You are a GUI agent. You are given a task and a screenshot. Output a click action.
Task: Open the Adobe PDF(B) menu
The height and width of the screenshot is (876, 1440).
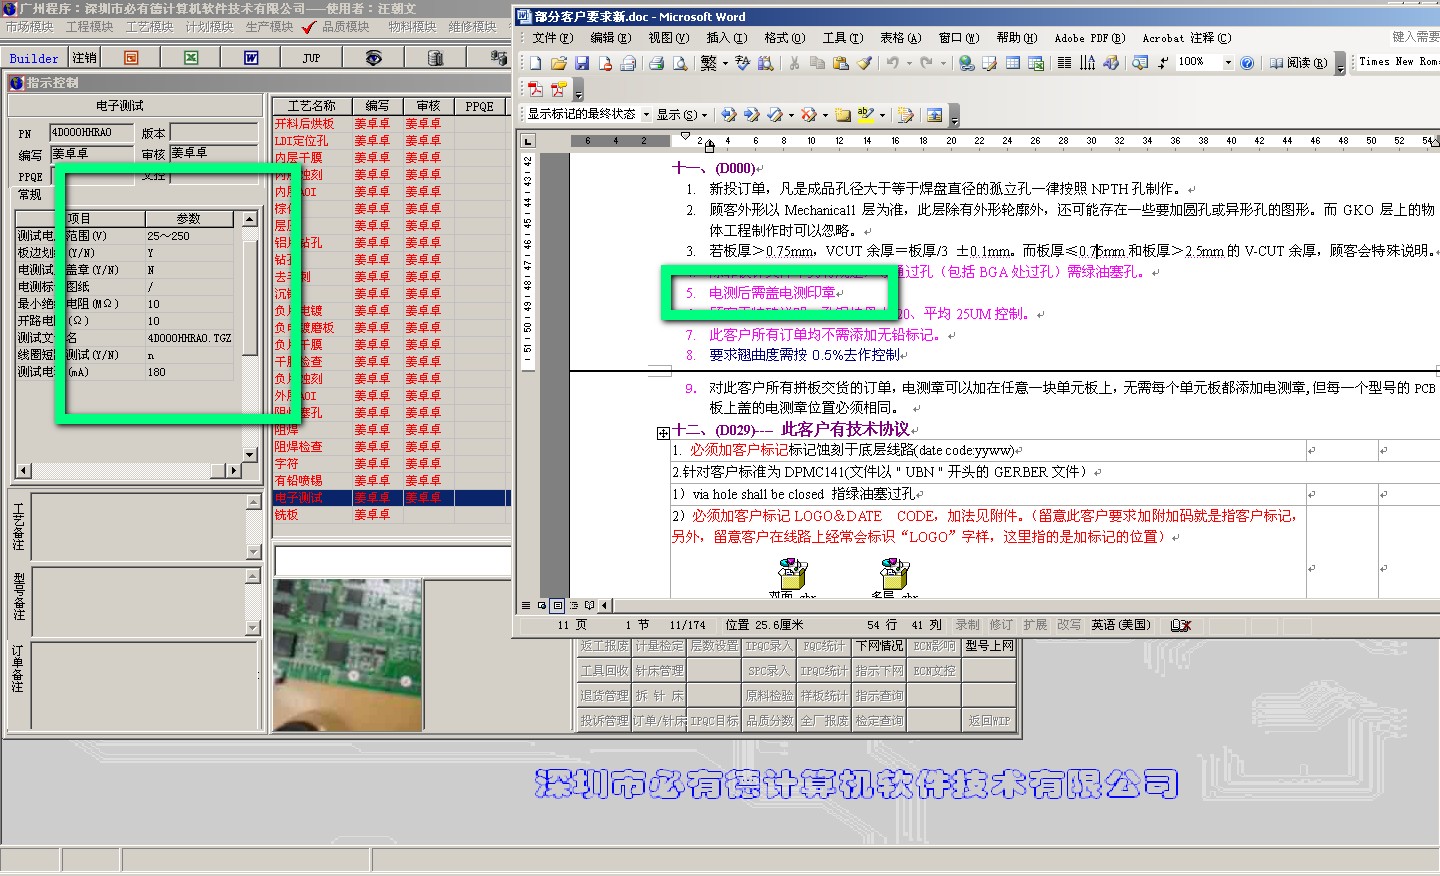pyautogui.click(x=1089, y=38)
